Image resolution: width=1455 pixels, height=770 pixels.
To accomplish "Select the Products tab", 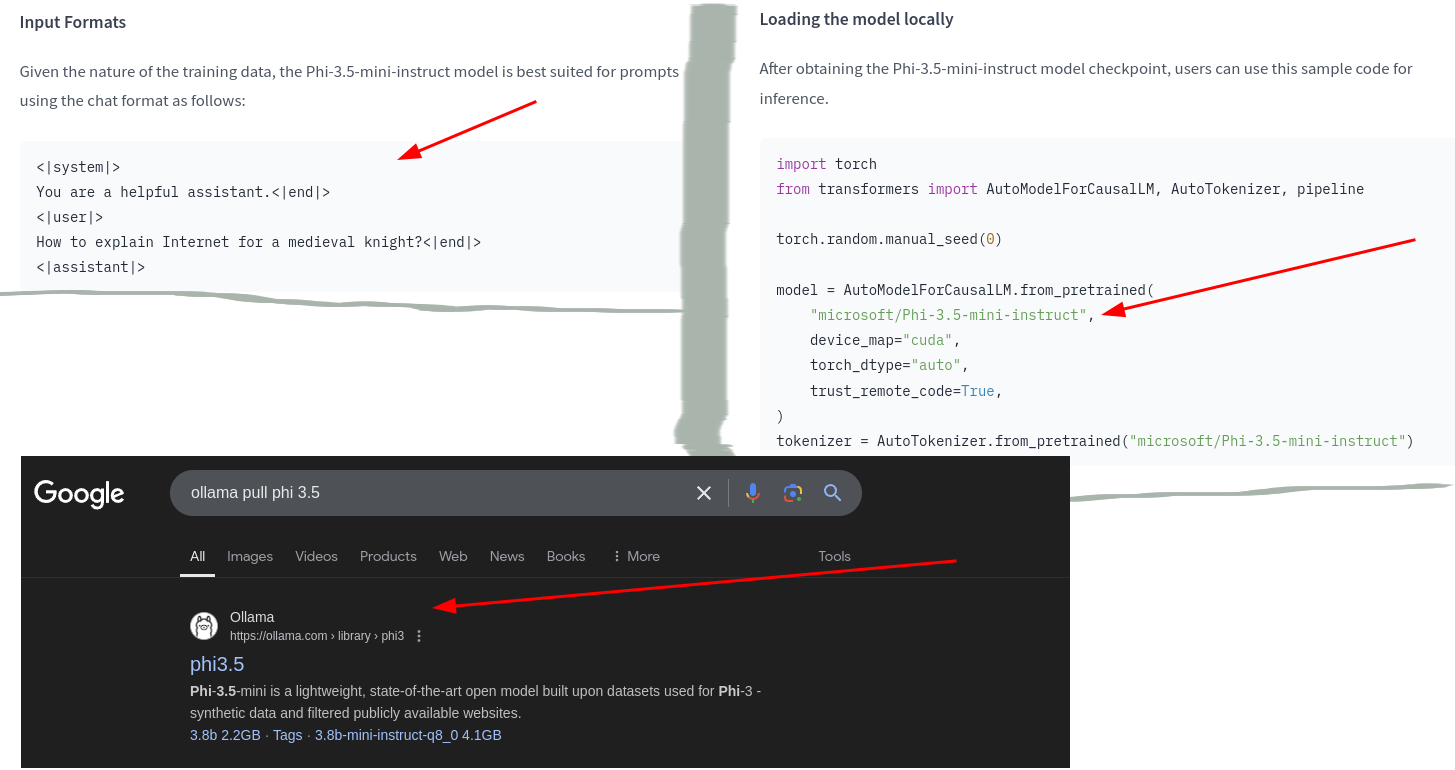I will pyautogui.click(x=388, y=556).
